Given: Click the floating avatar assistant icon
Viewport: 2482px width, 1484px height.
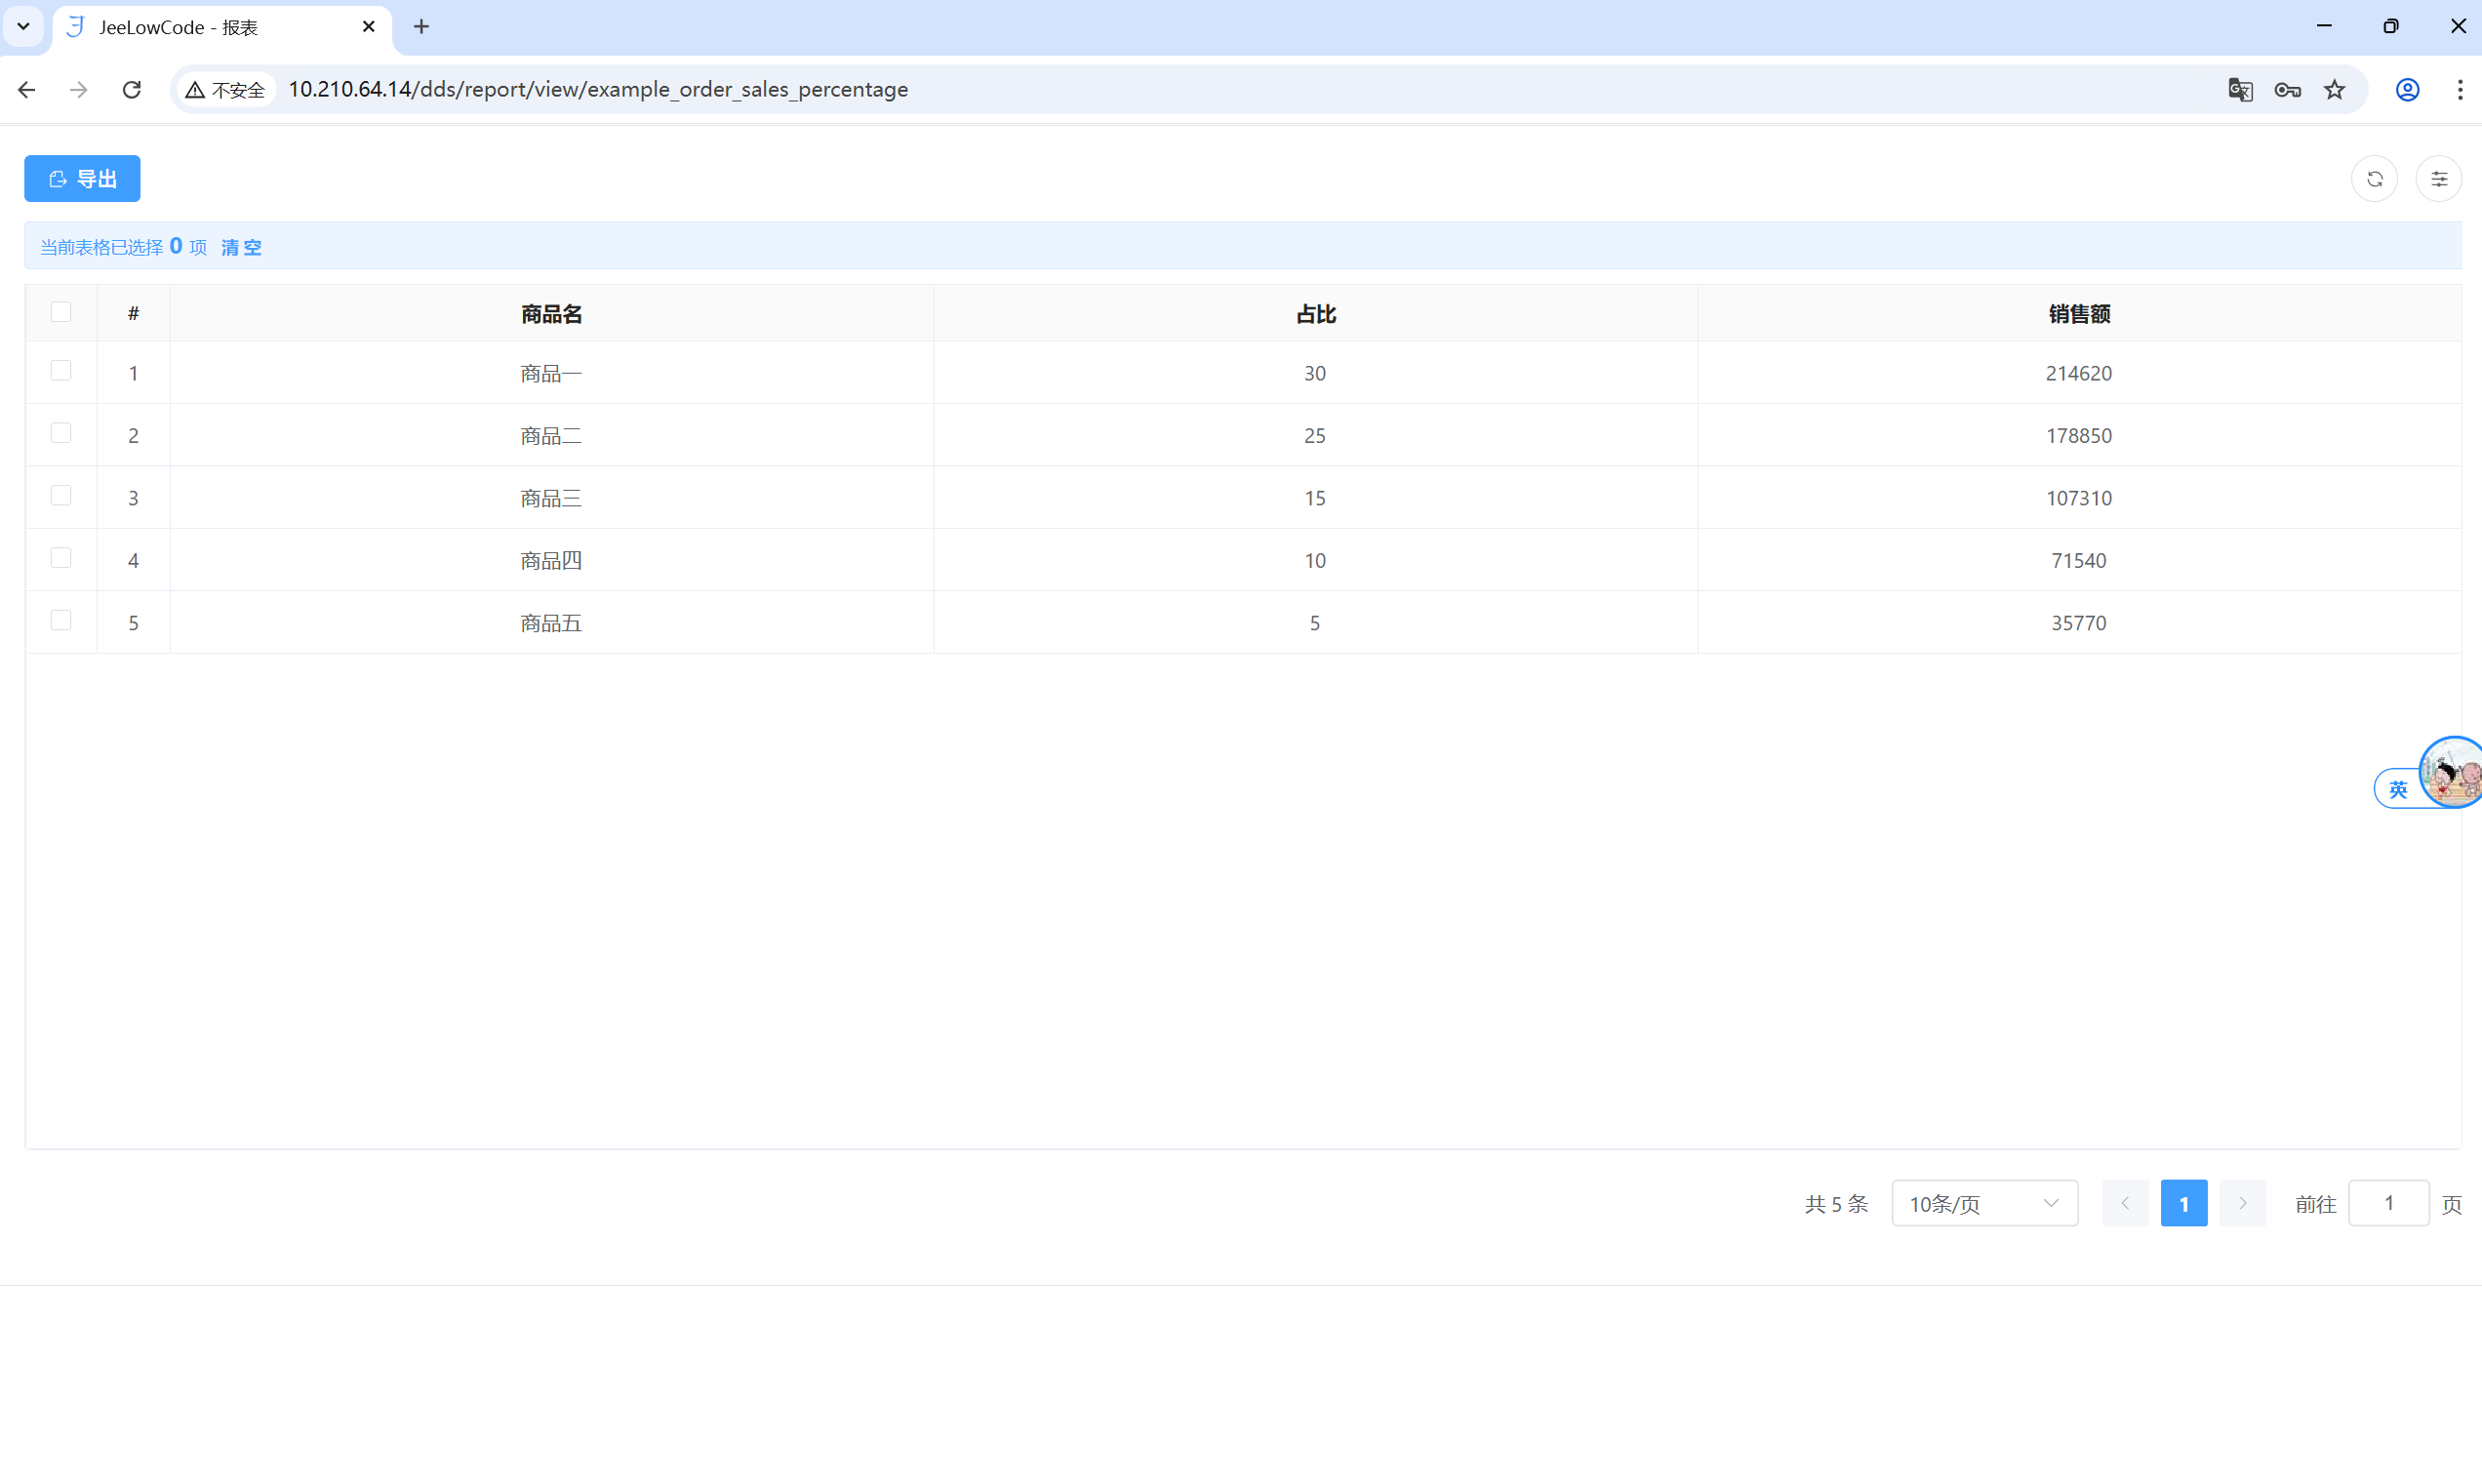Looking at the screenshot, I should (x=2452, y=772).
